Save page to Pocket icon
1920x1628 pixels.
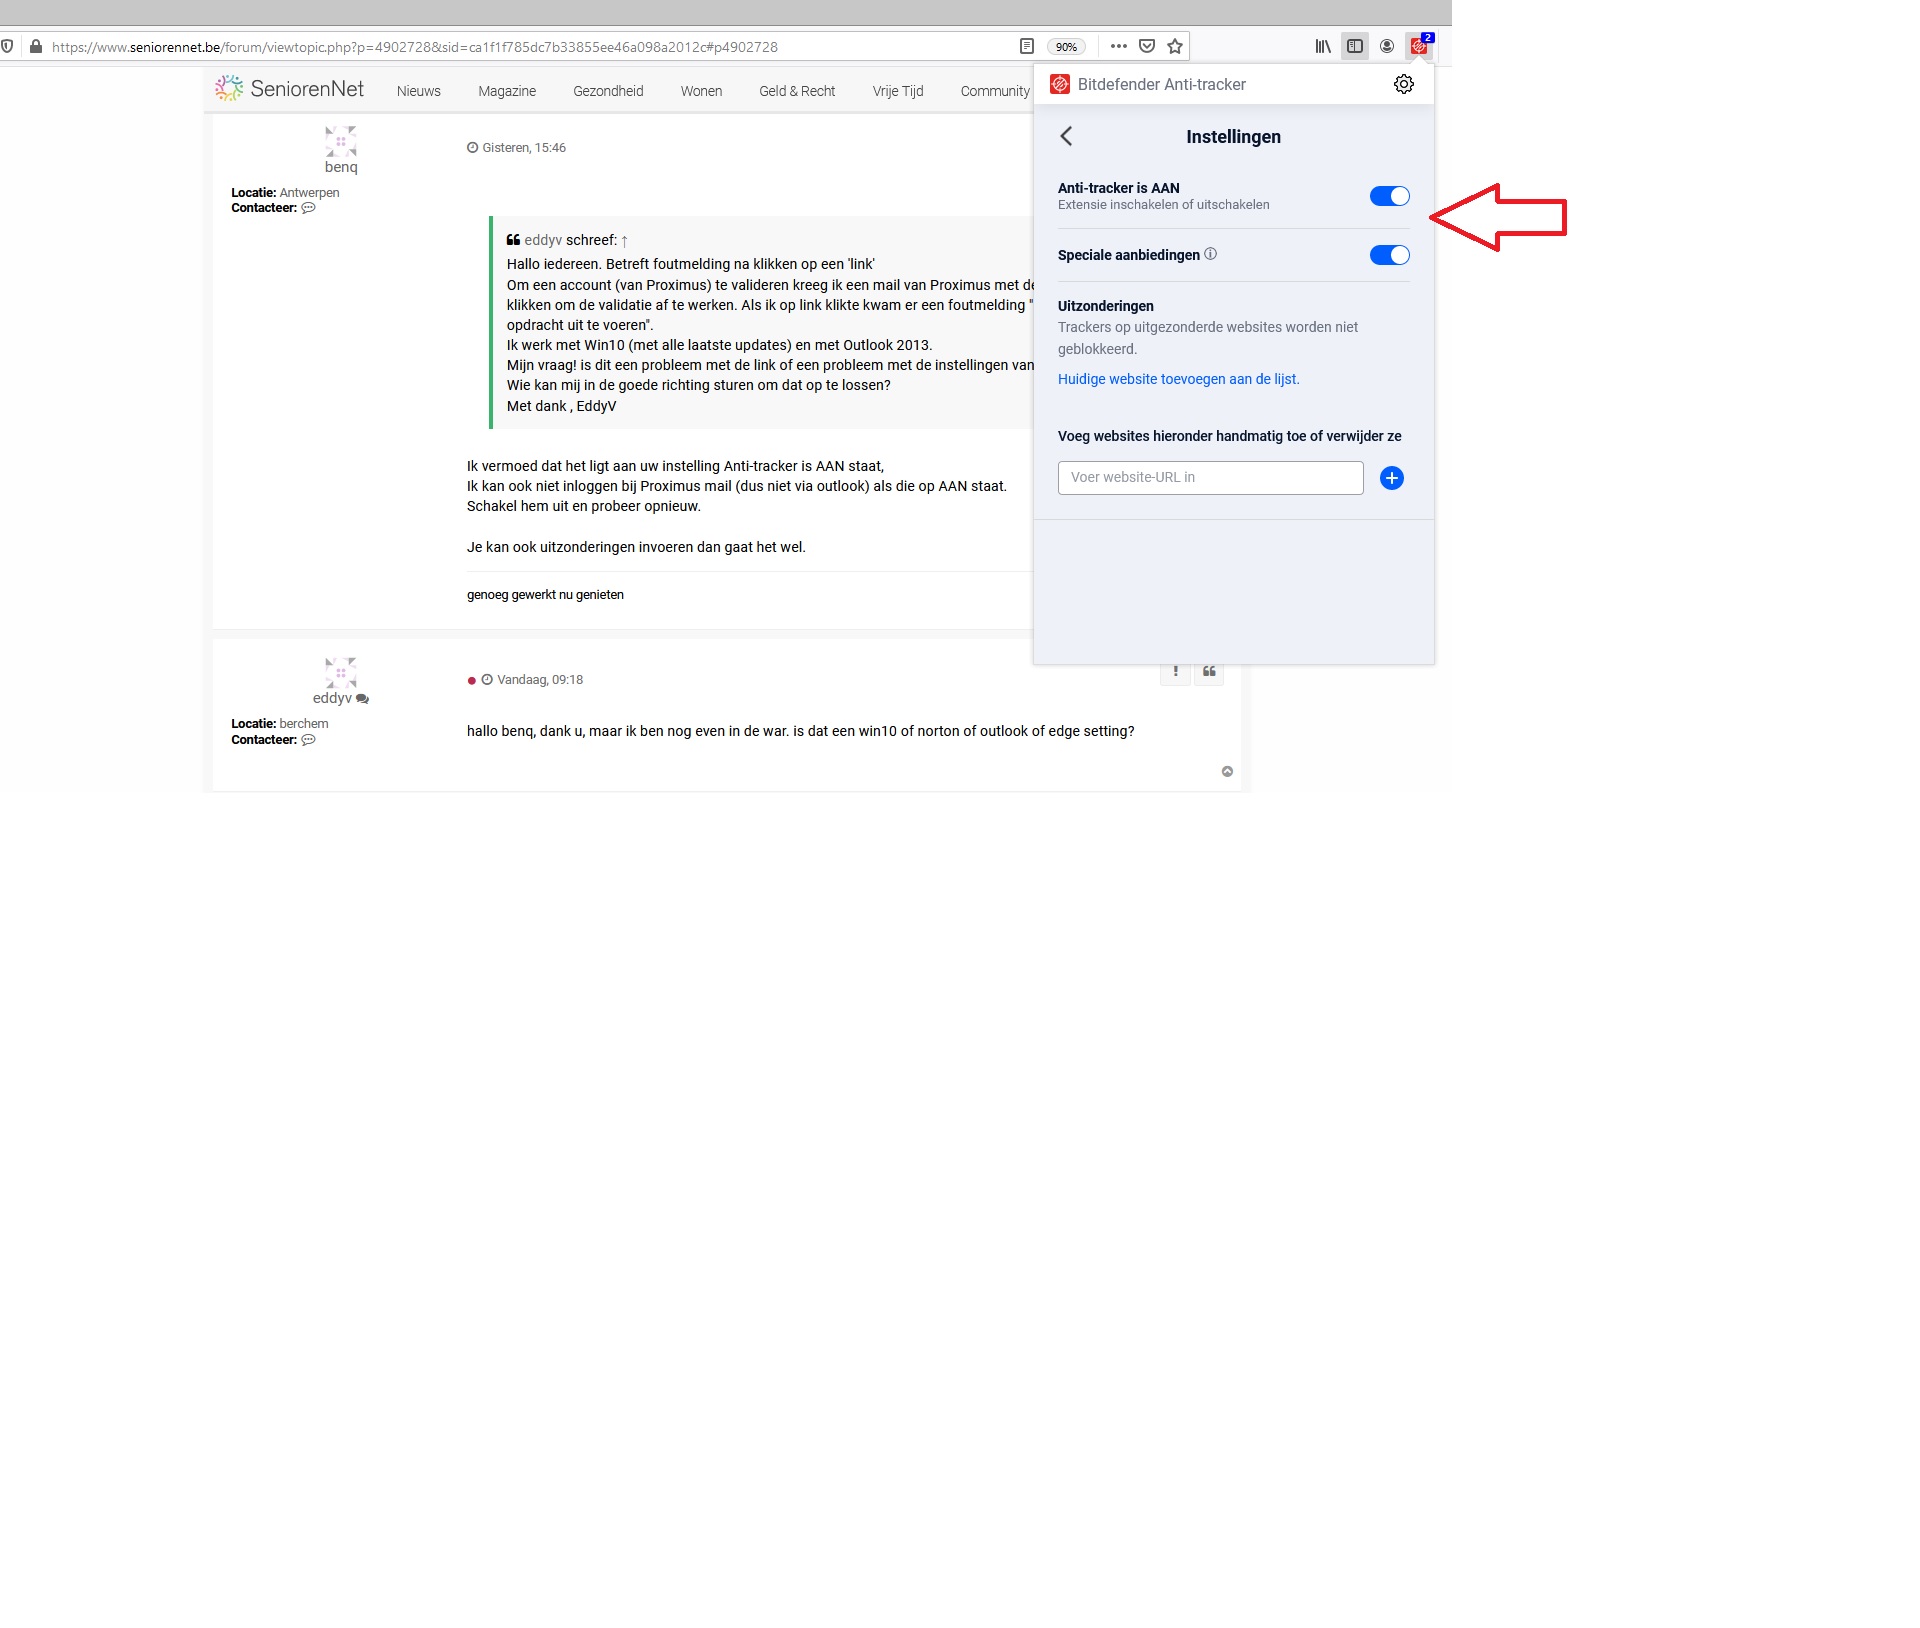pyautogui.click(x=1147, y=47)
